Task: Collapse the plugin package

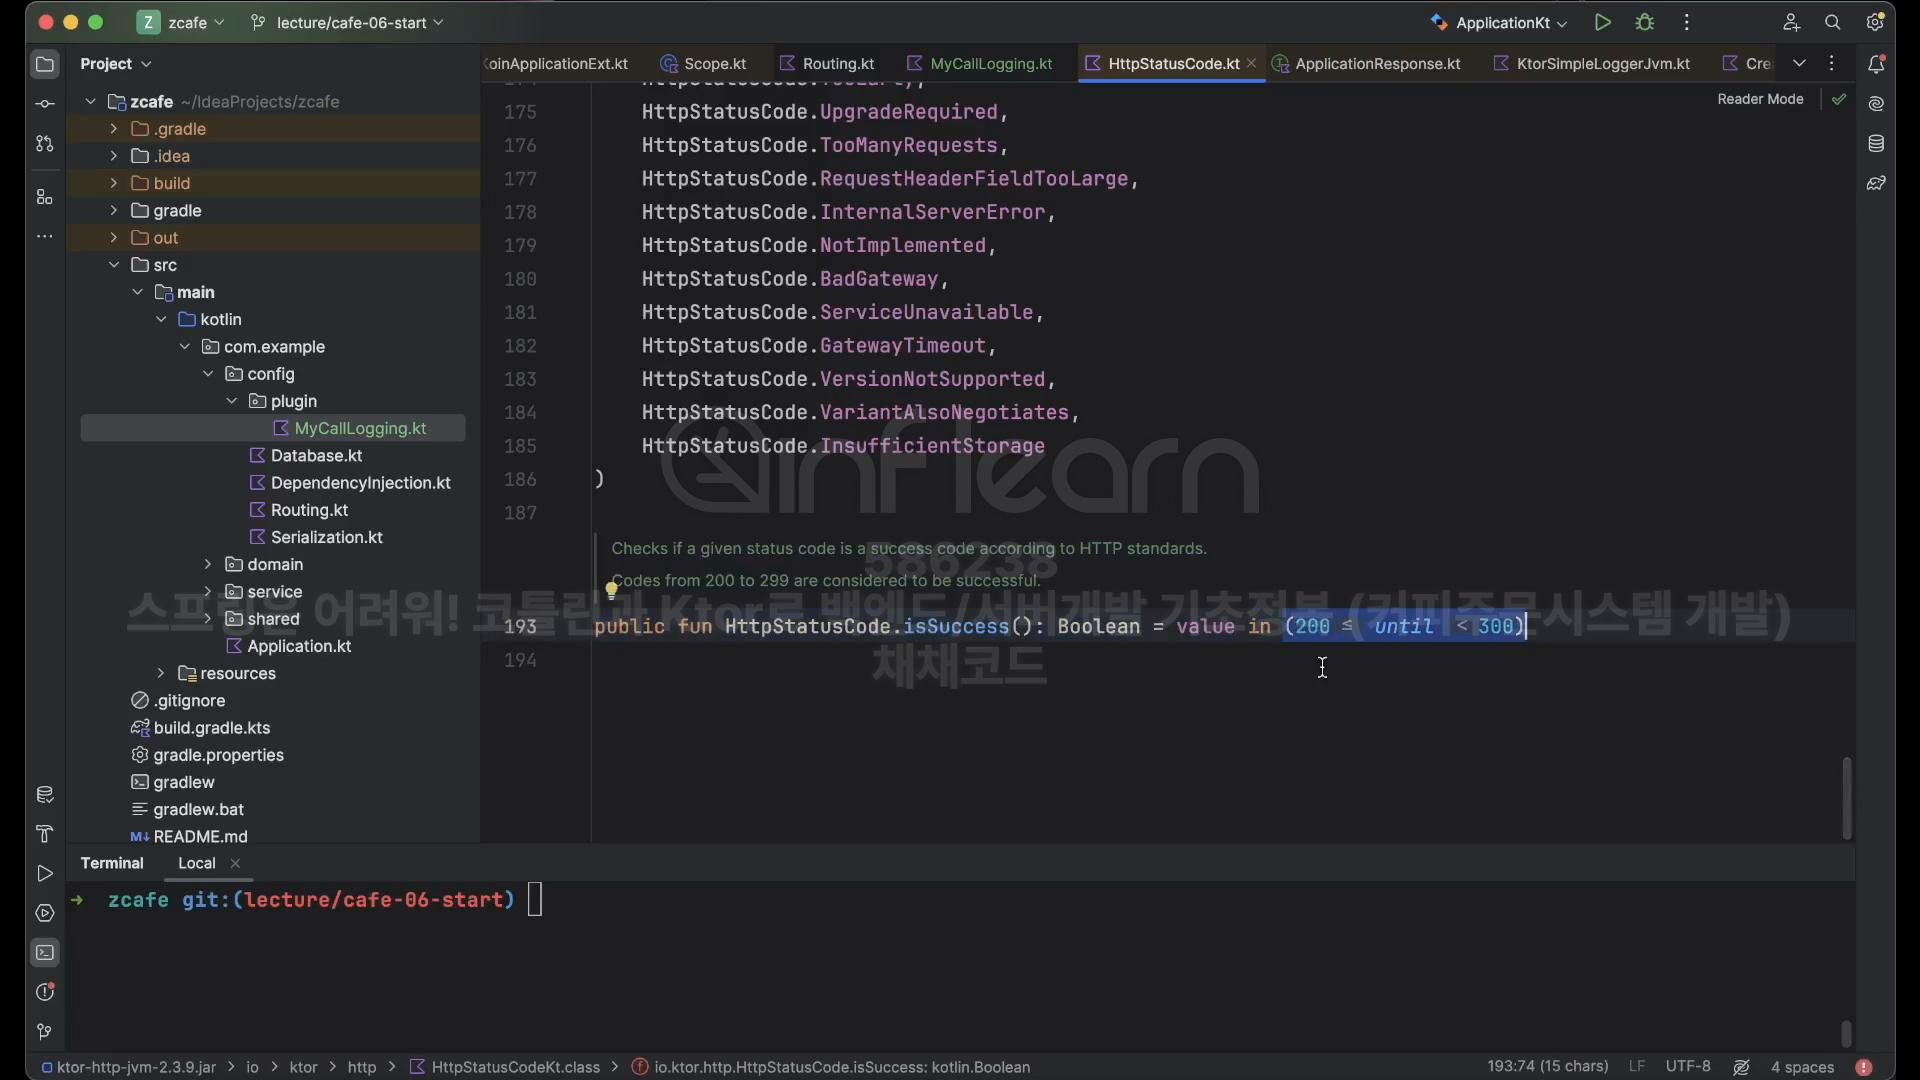Action: pyautogui.click(x=231, y=401)
